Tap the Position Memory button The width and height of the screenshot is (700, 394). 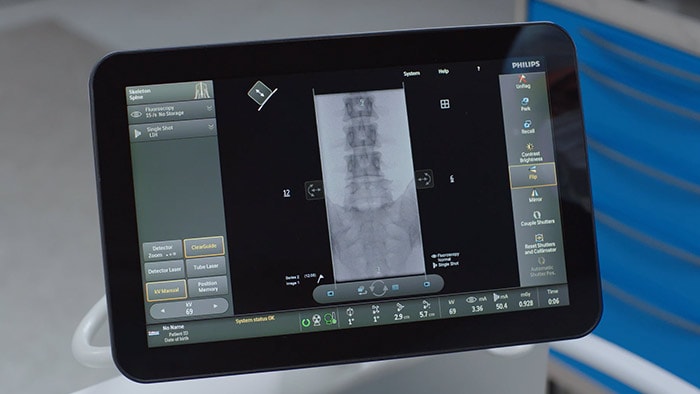pyautogui.click(x=208, y=286)
